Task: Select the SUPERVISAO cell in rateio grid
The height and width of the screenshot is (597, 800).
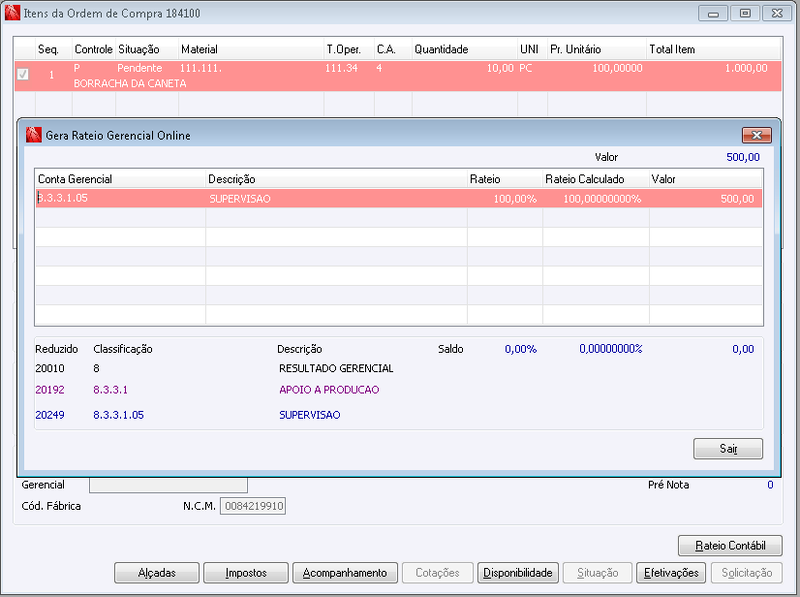Action: click(336, 198)
